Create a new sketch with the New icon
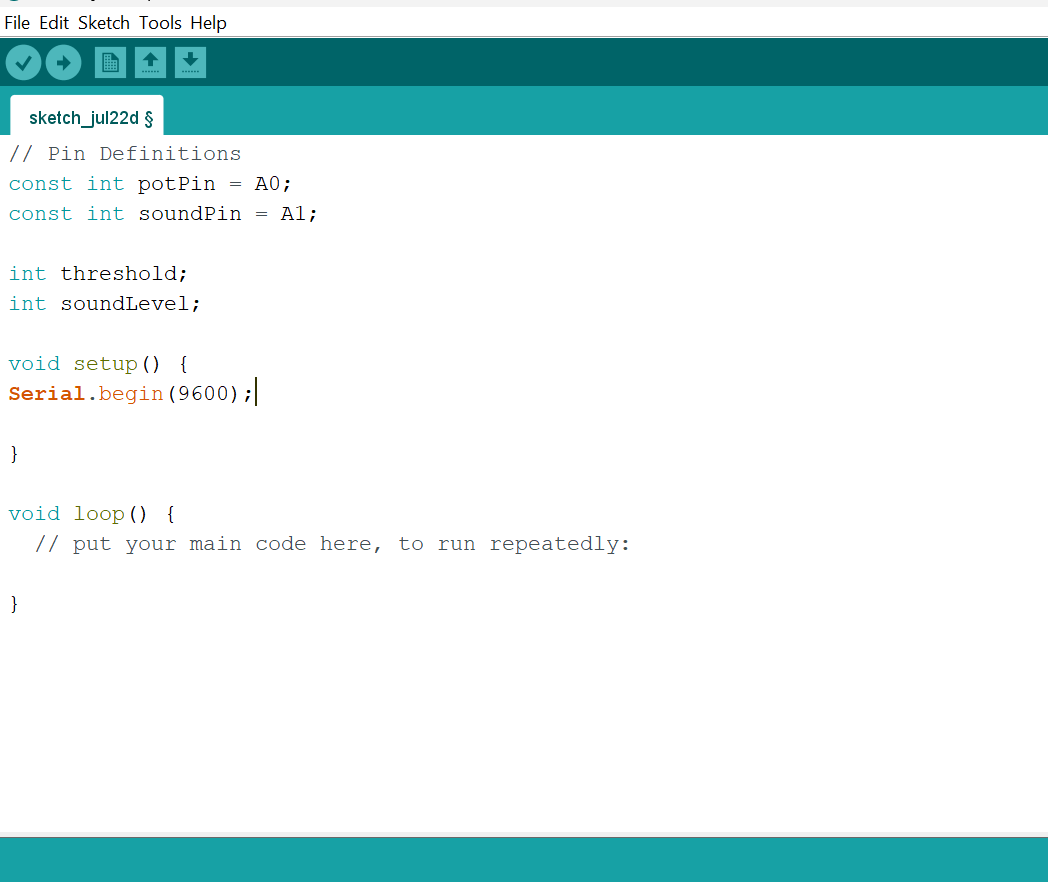Image resolution: width=1048 pixels, height=882 pixels. tap(110, 63)
